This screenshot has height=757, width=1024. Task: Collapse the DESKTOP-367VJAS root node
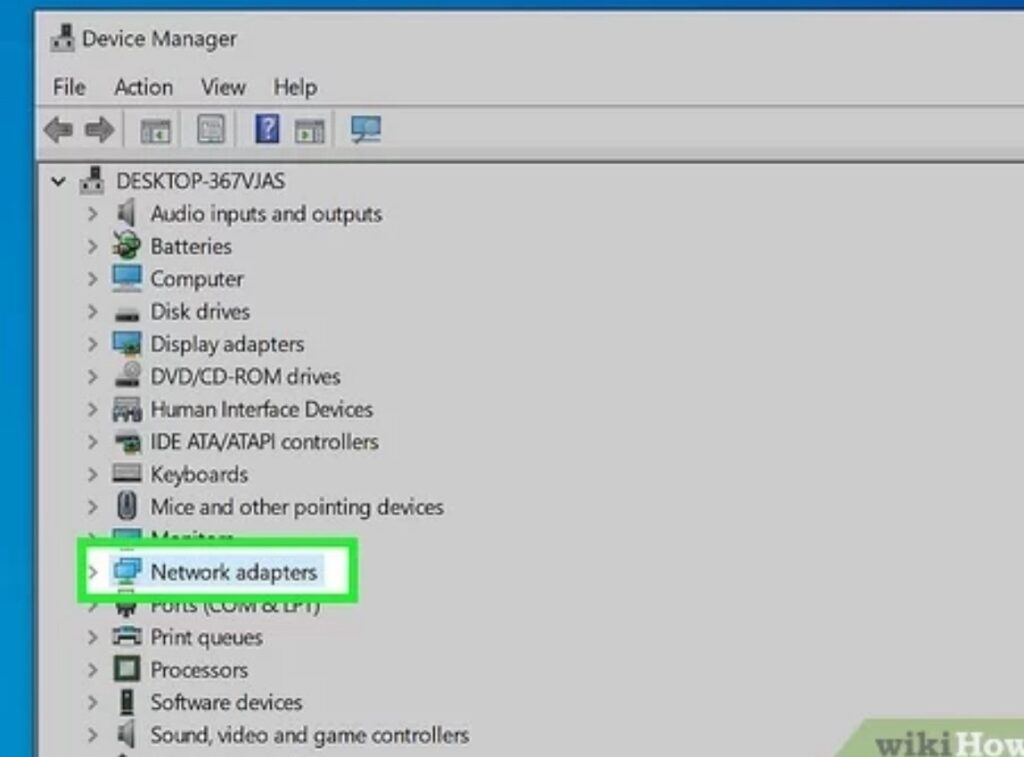pyautogui.click(x=59, y=182)
